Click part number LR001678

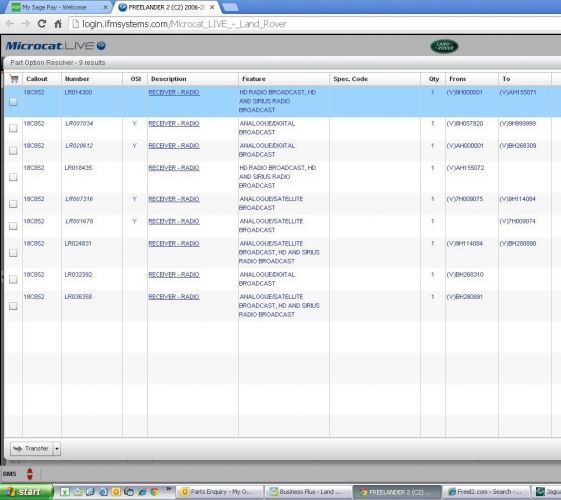(x=79, y=221)
